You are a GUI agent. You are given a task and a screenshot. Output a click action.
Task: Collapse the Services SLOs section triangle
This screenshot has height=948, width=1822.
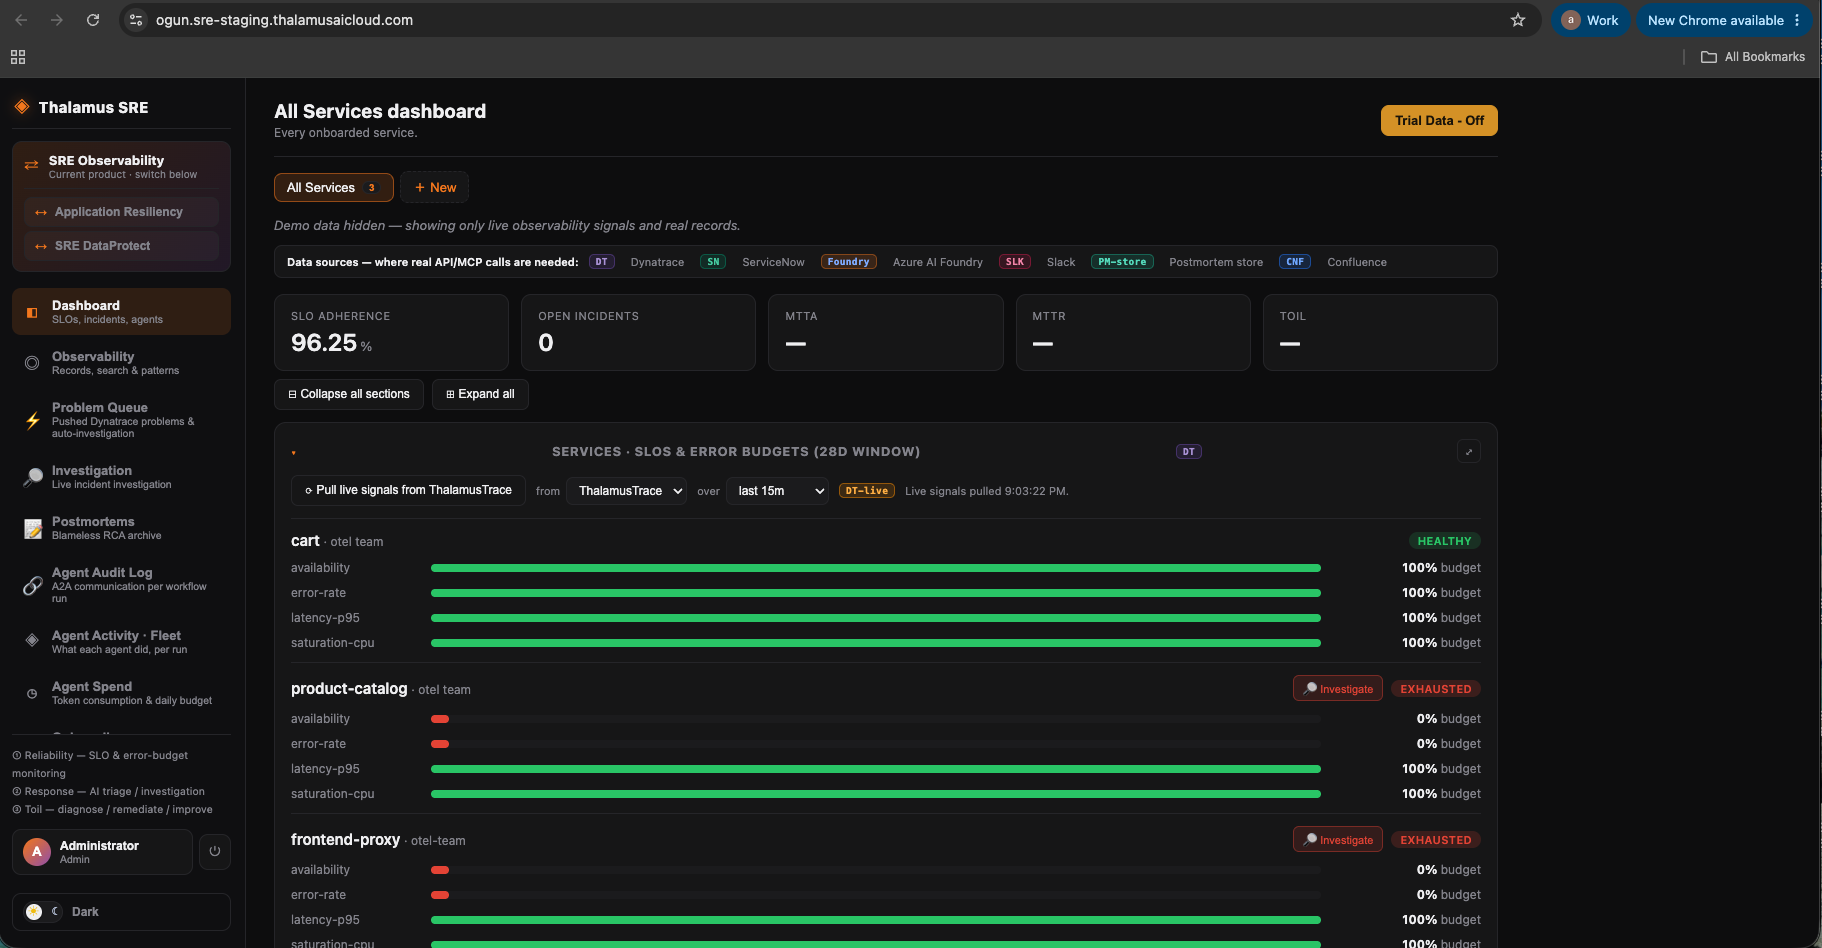coord(294,453)
